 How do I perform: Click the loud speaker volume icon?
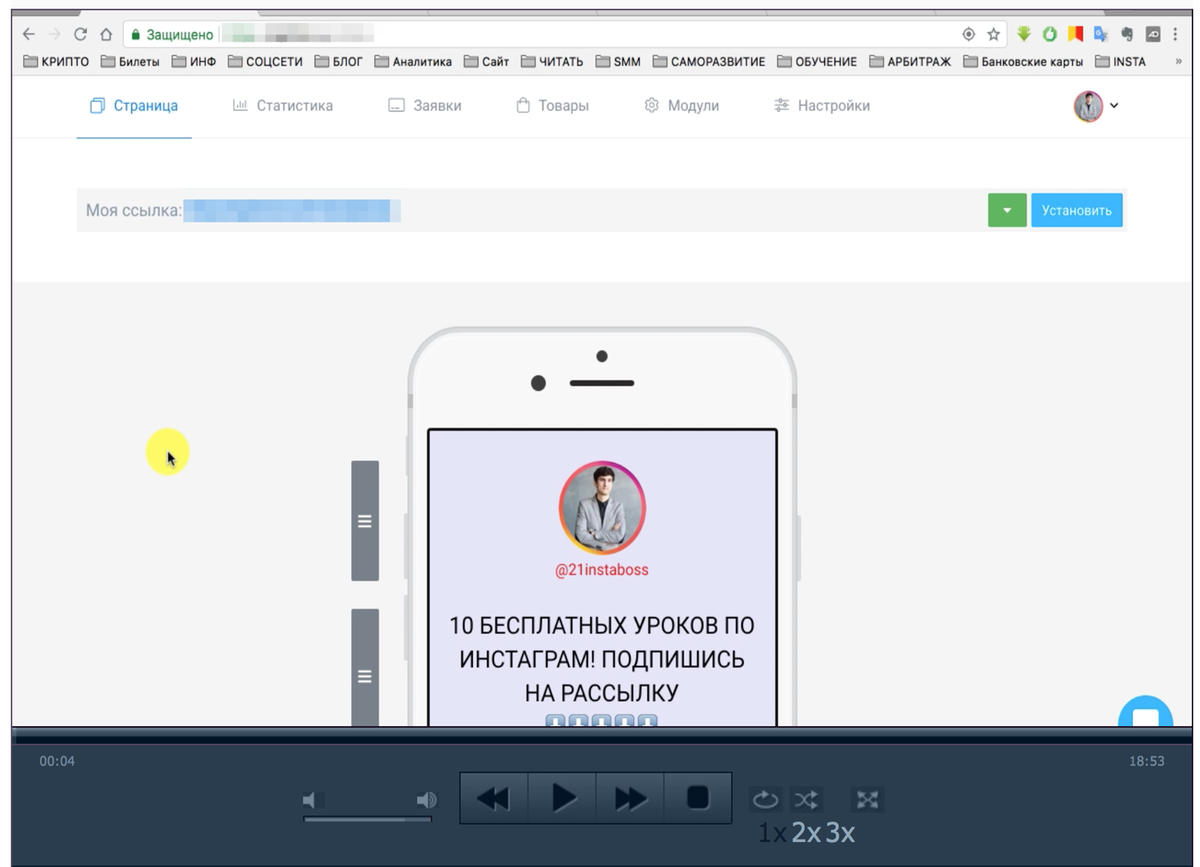426,800
